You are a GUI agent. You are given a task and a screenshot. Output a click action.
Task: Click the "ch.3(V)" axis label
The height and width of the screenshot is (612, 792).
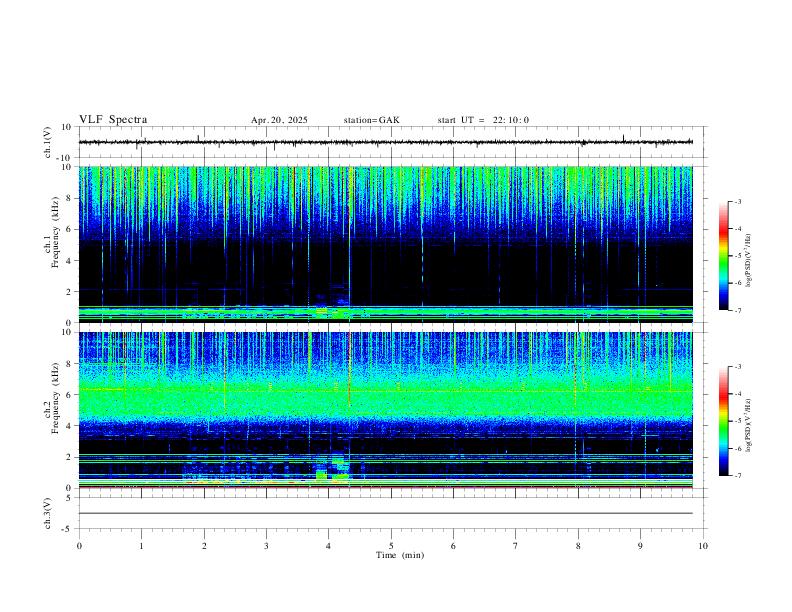click(48, 513)
